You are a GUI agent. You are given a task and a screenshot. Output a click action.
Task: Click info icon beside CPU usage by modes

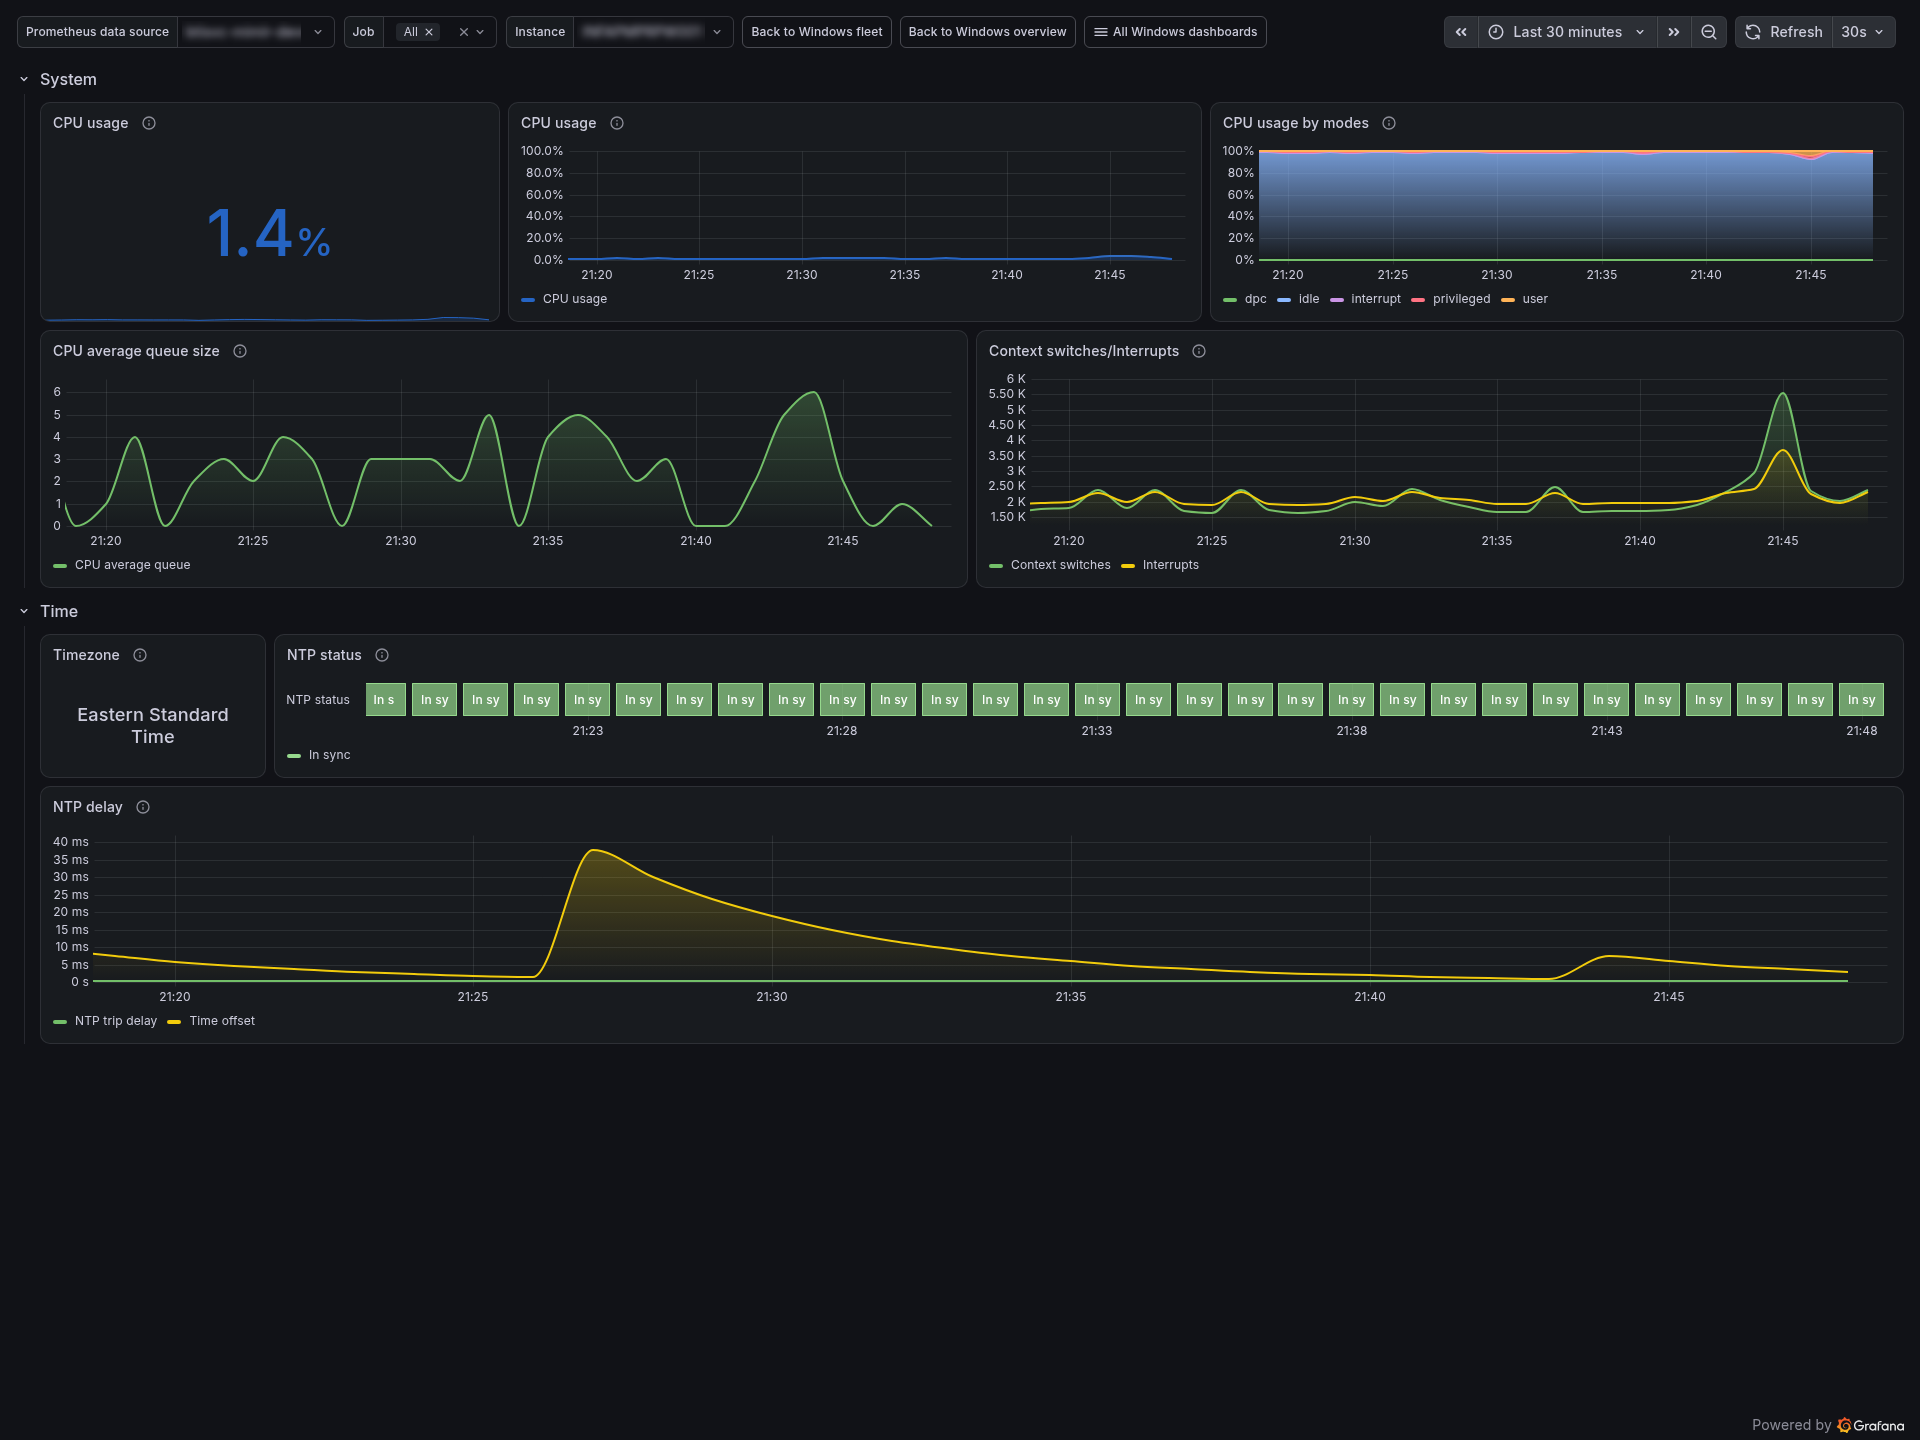point(1389,123)
